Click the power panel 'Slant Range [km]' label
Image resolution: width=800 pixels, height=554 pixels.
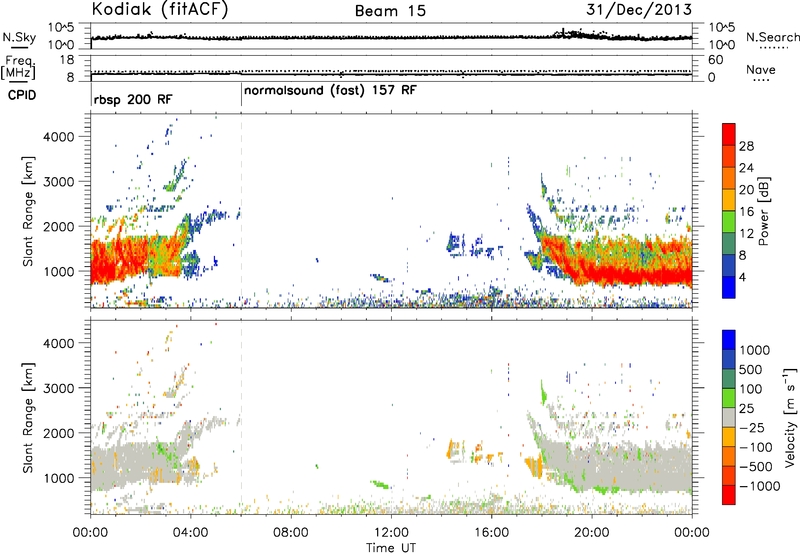click(28, 211)
